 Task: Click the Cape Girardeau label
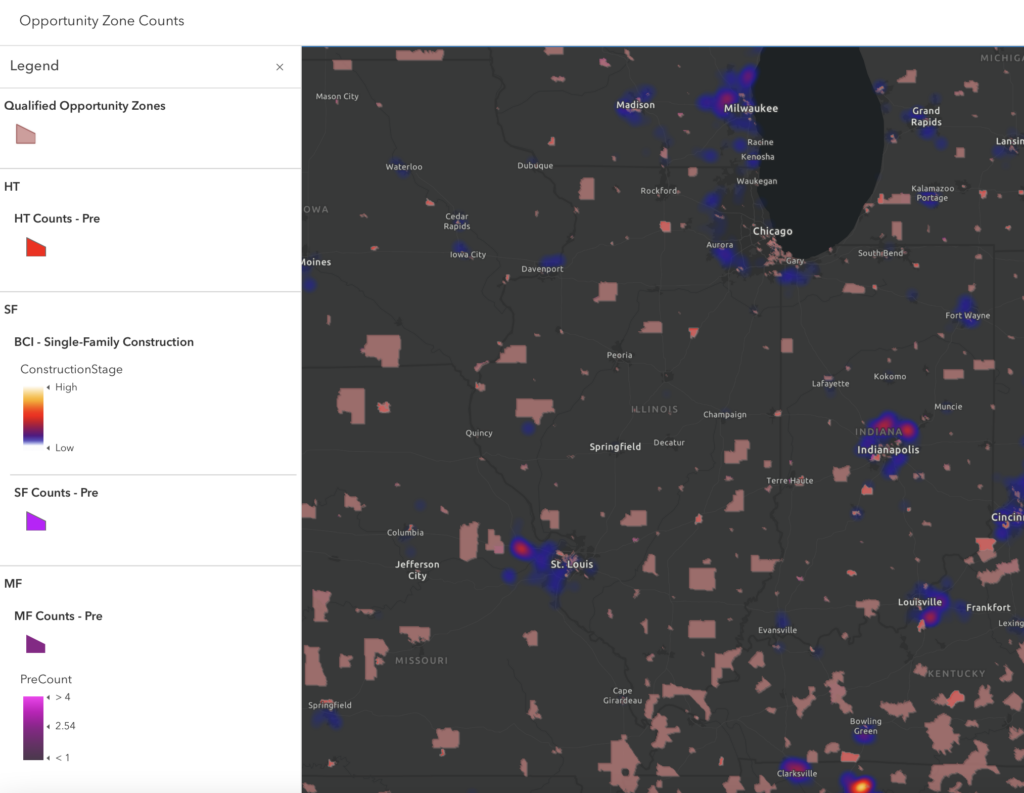click(x=622, y=696)
